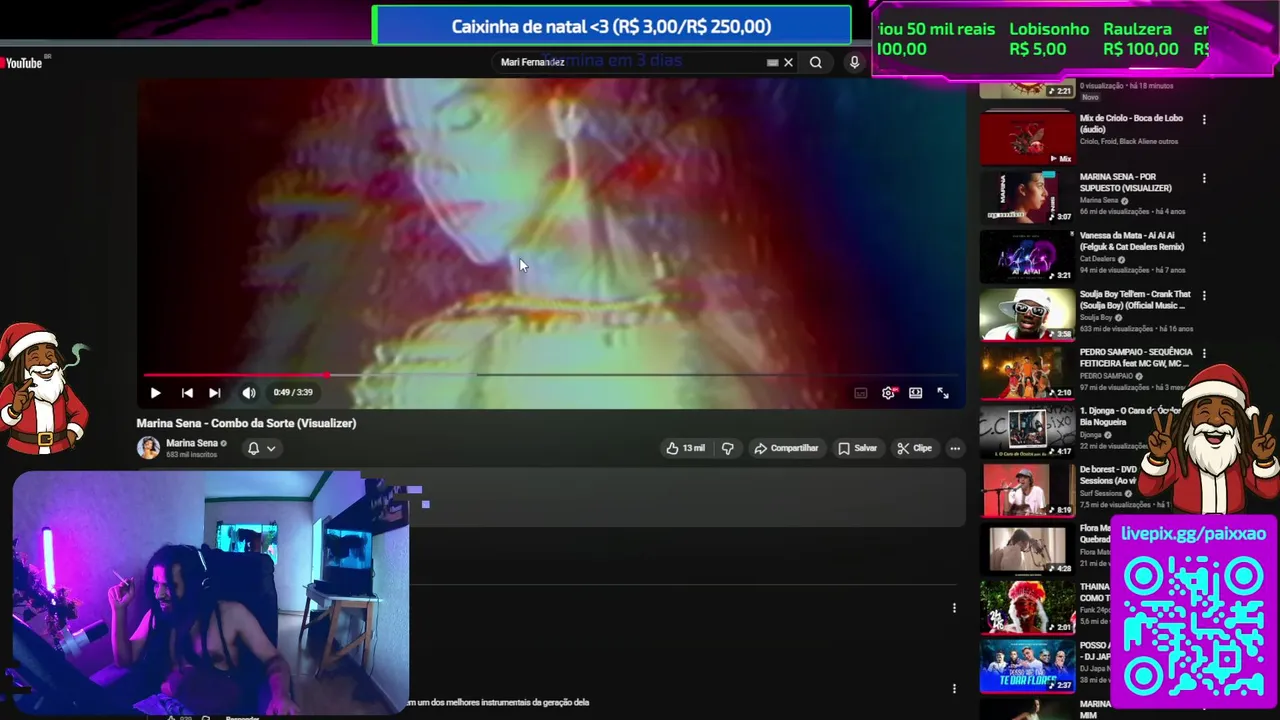
Task: Click Lobisonho R$ 5,00 donation ticker
Action: click(x=1048, y=39)
